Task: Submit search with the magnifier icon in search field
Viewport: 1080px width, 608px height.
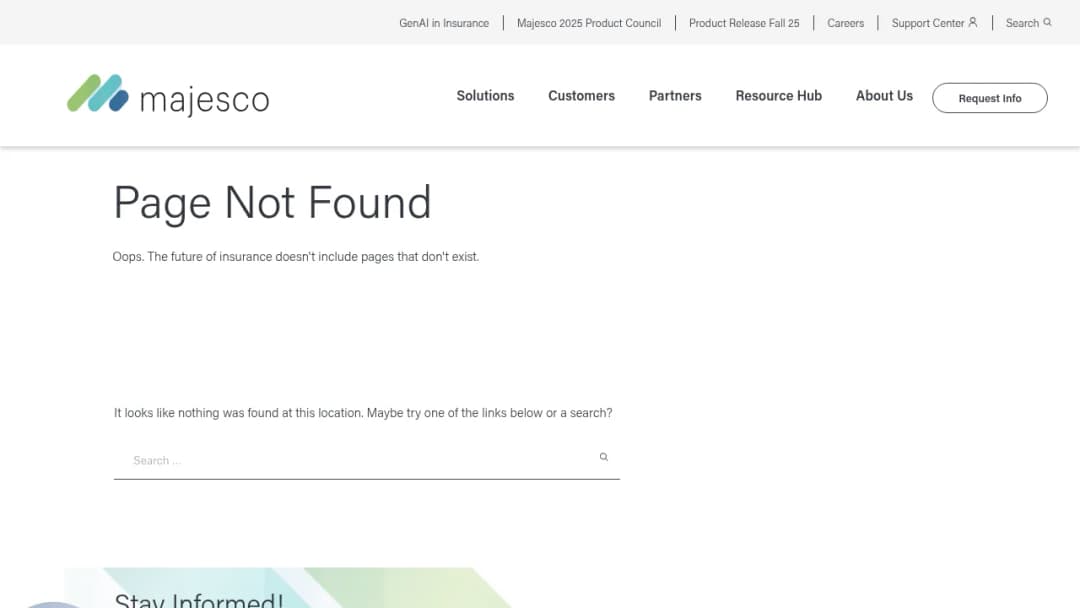Action: [603, 457]
